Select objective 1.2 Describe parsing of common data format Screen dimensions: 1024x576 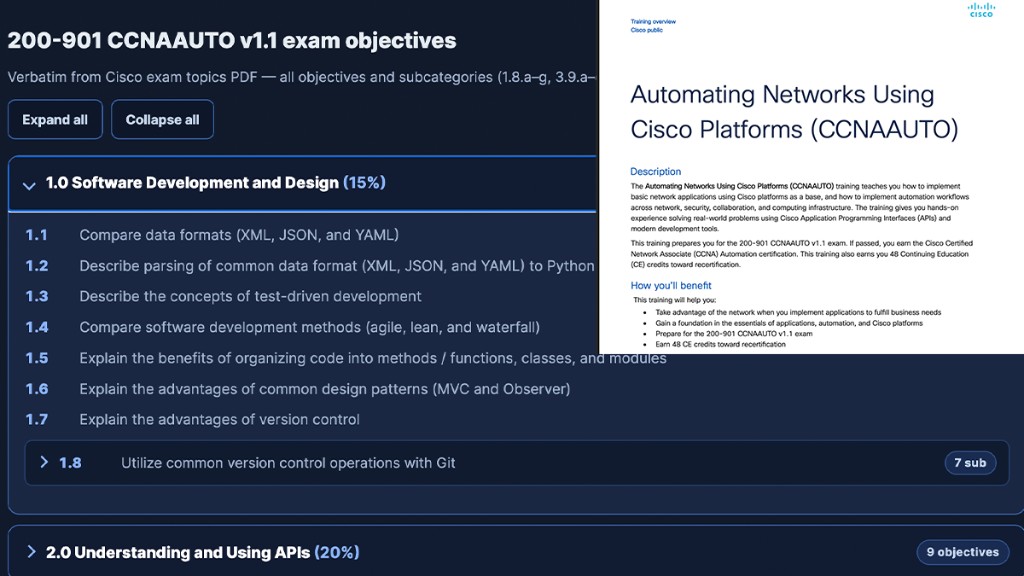coord(310,266)
